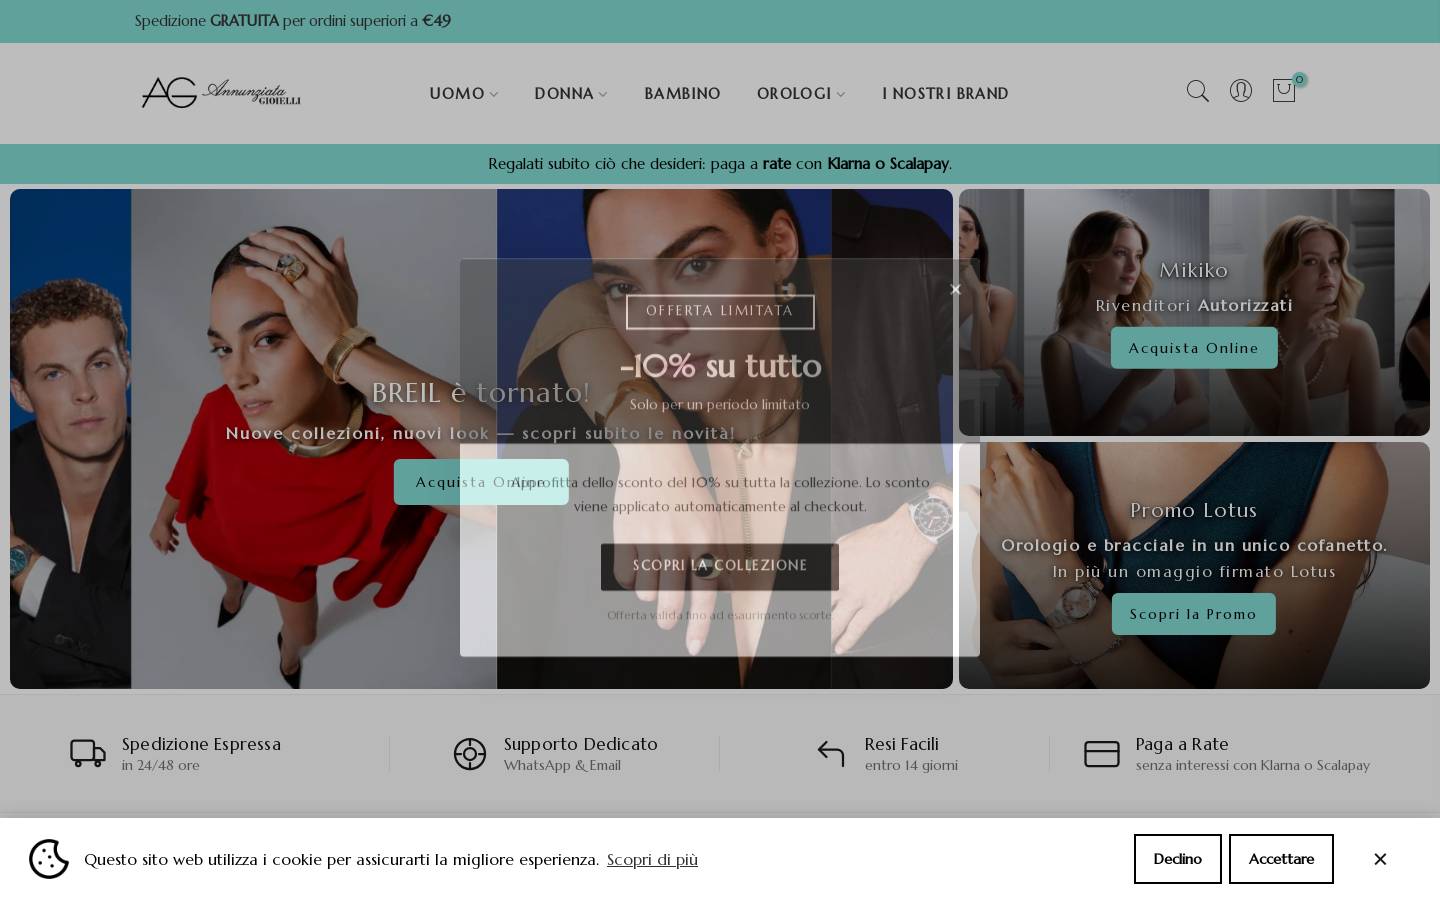This screenshot has height=900, width=1440.
Task: Close the -10% offer popup
Action: 955,289
